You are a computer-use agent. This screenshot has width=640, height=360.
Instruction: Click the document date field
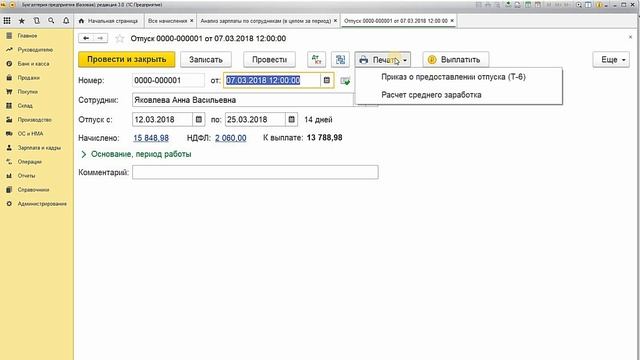click(x=272, y=80)
